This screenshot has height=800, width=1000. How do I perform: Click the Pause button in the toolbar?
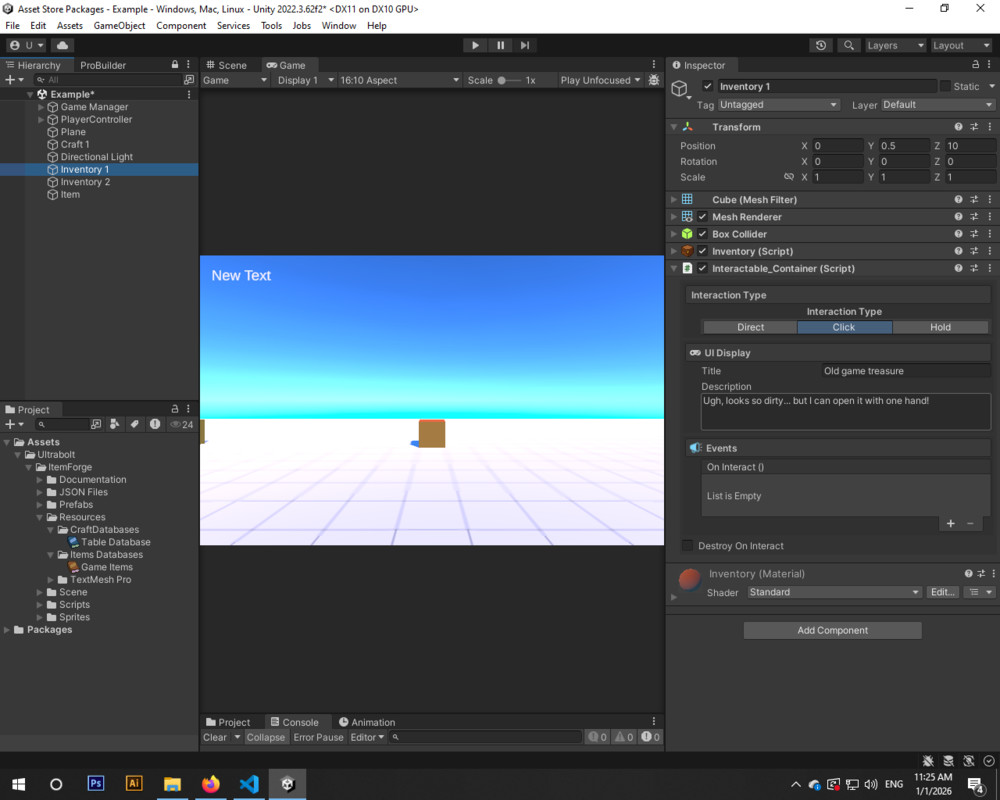(500, 45)
